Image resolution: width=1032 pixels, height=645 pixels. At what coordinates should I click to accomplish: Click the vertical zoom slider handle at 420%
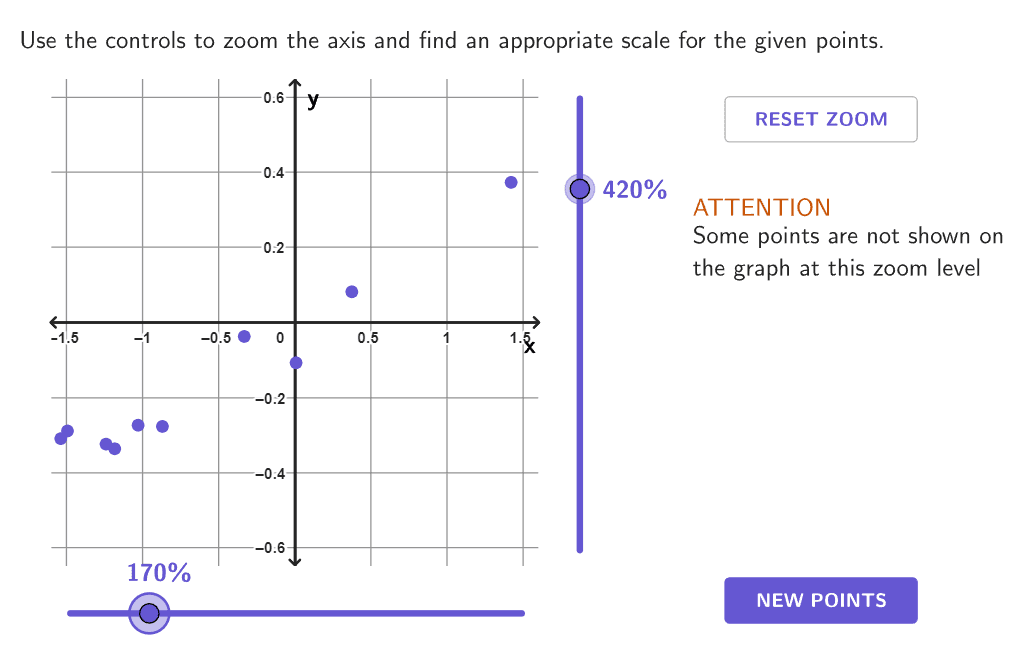580,188
